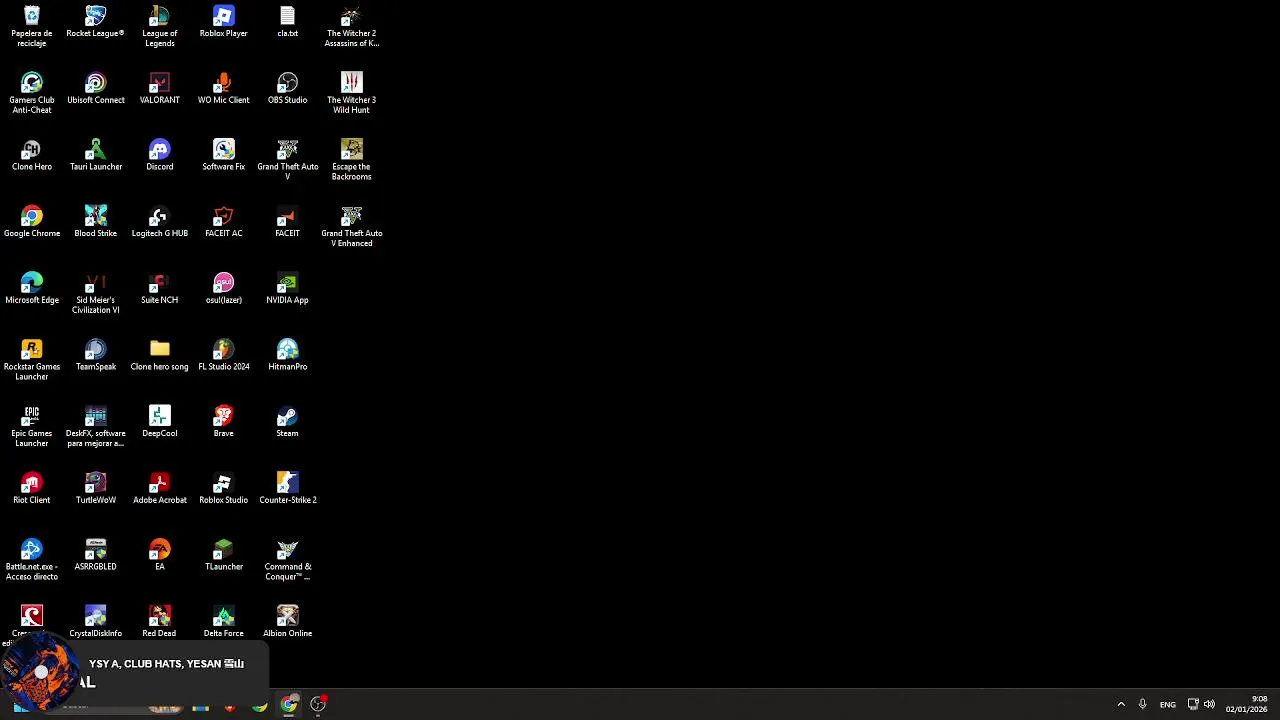Select the Clone Hero desktop shortcut

click(x=32, y=155)
